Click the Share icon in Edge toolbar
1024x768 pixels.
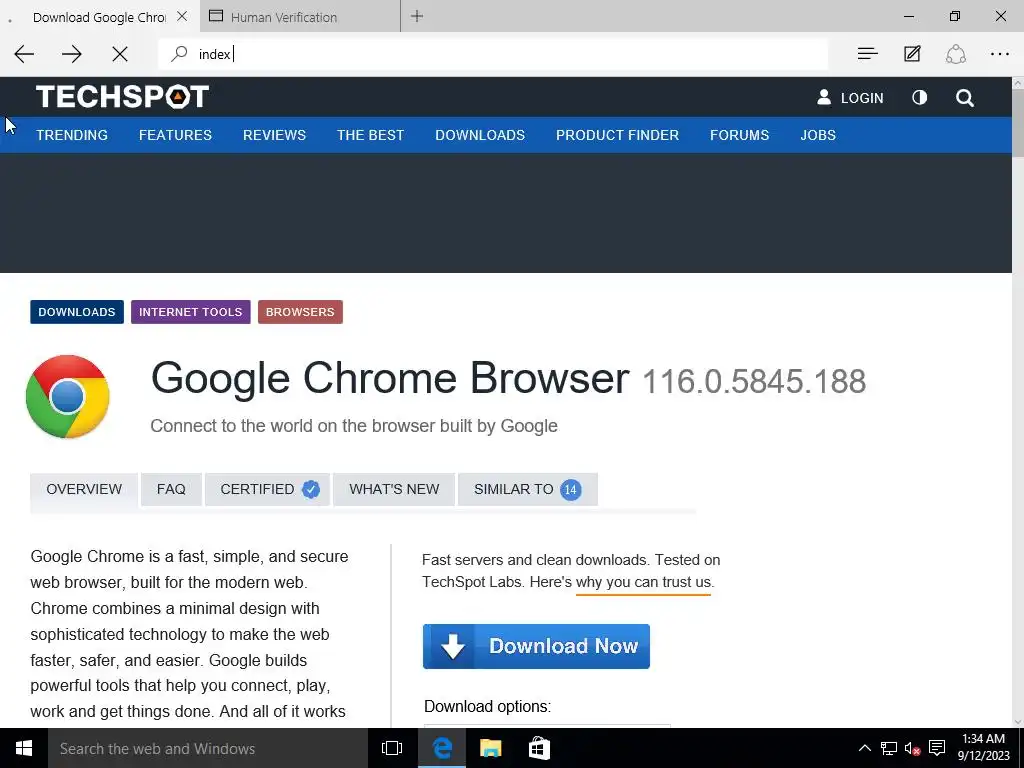[x=955, y=54]
